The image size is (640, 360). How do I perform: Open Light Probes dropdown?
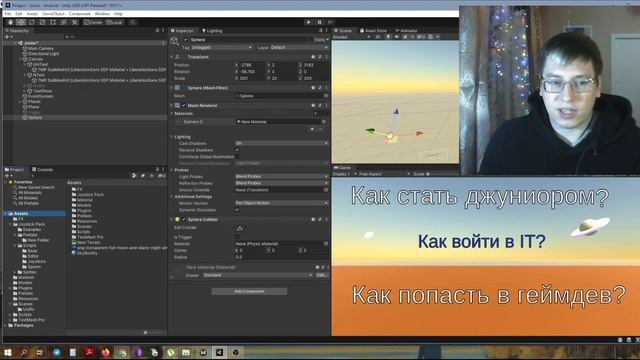282,176
